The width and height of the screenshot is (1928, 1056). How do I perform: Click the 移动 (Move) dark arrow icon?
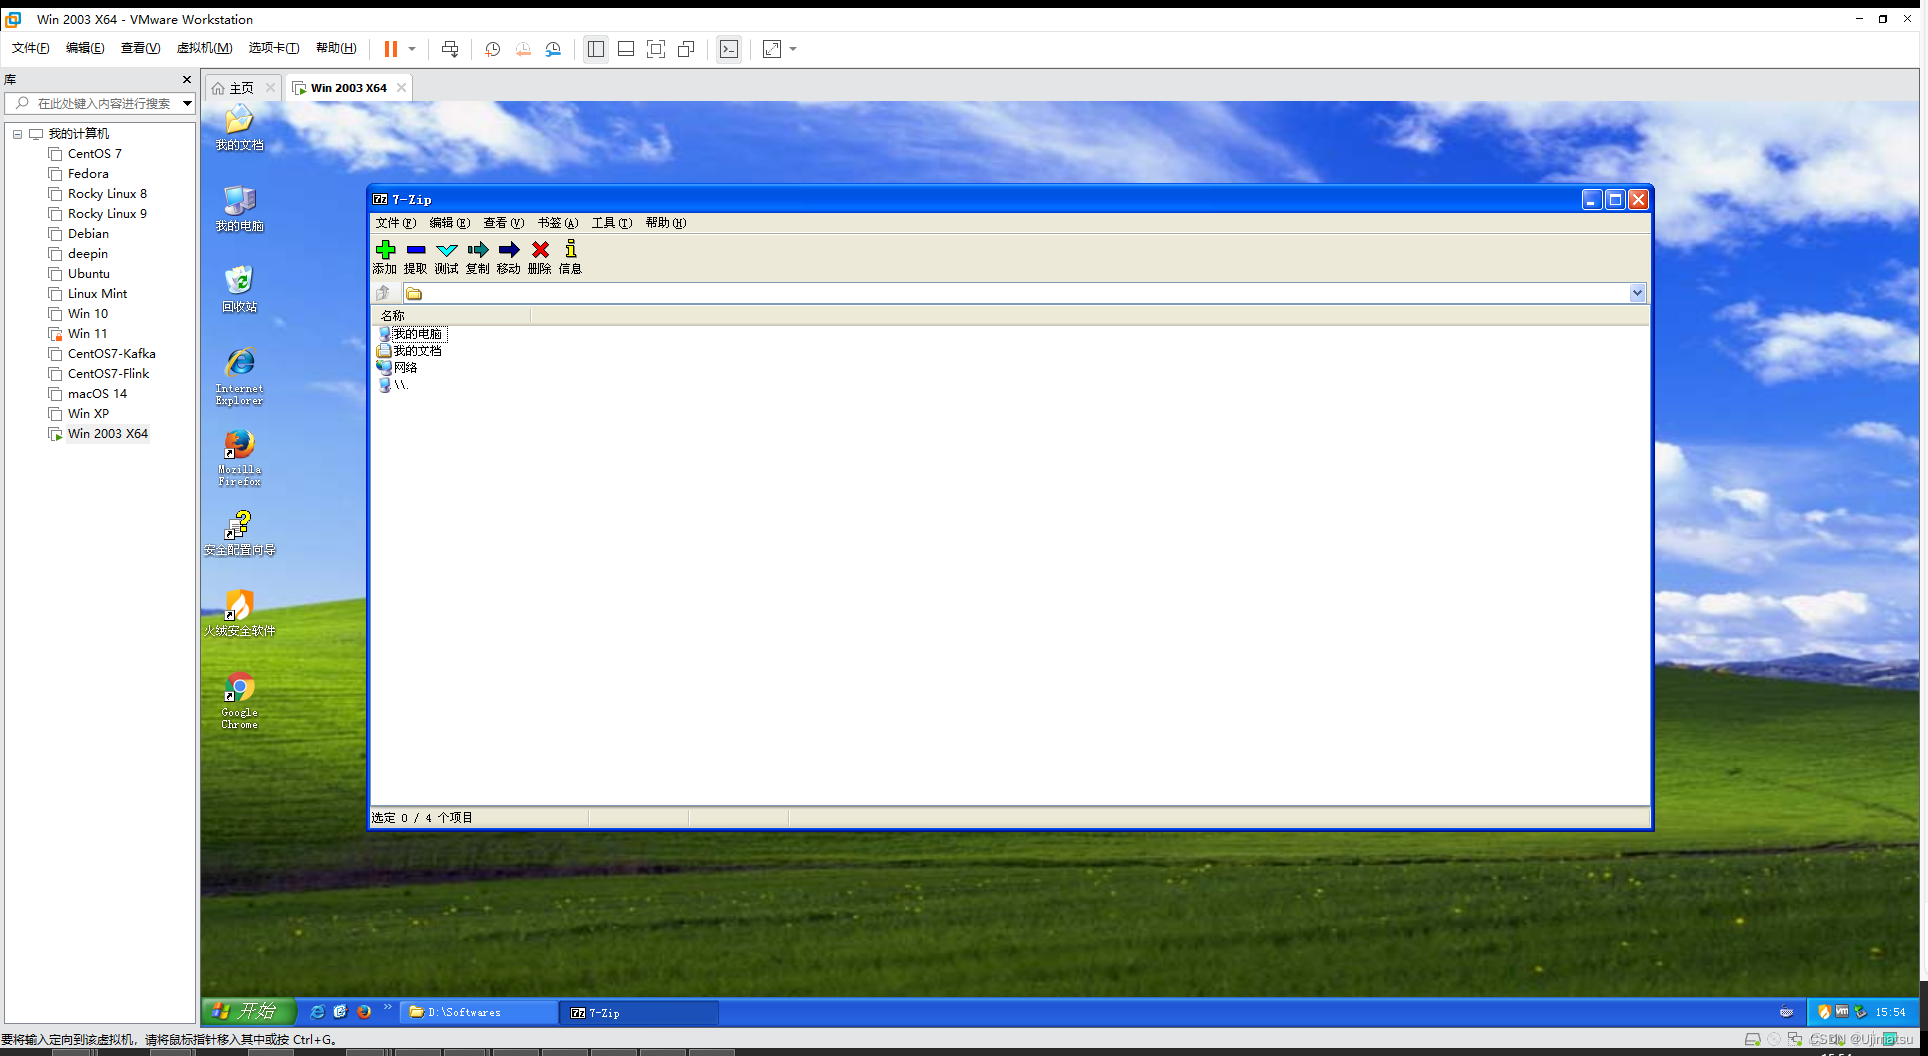[509, 250]
